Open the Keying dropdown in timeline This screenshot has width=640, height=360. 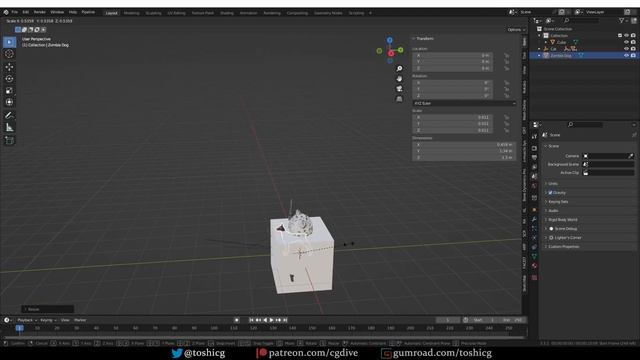[48, 320]
